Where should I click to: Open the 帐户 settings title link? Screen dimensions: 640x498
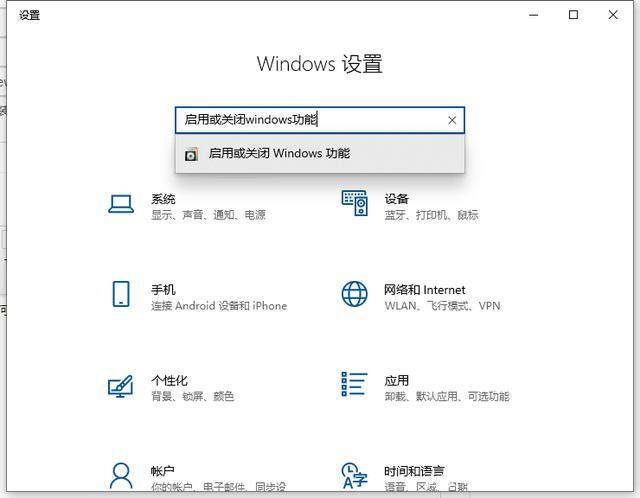[x=163, y=471]
